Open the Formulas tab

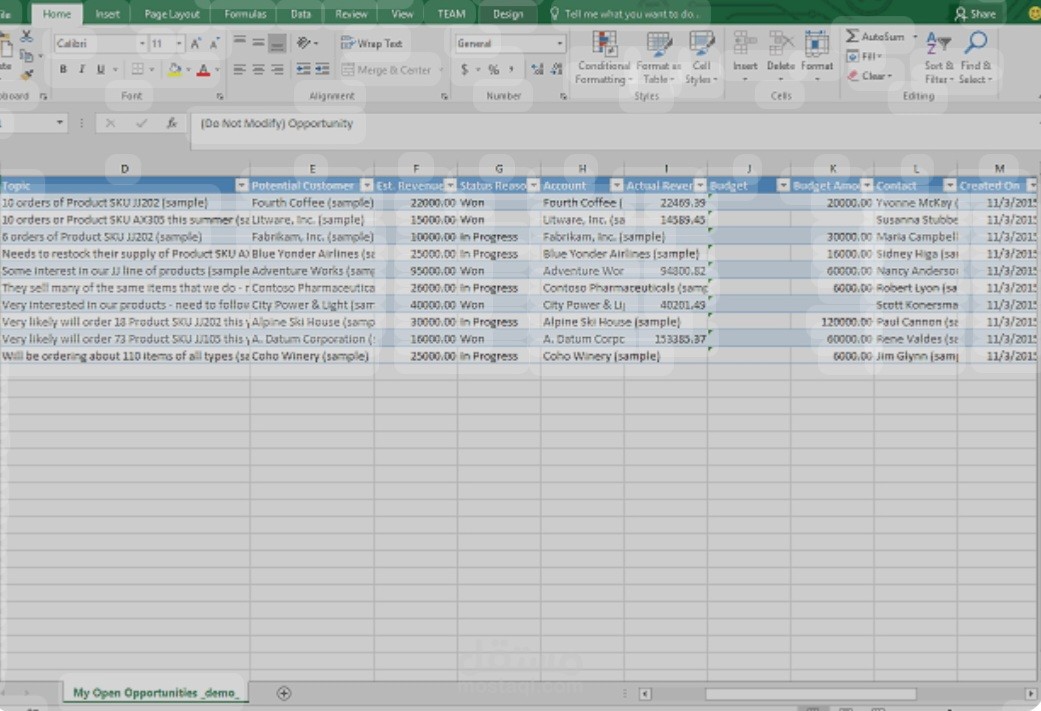tap(245, 14)
